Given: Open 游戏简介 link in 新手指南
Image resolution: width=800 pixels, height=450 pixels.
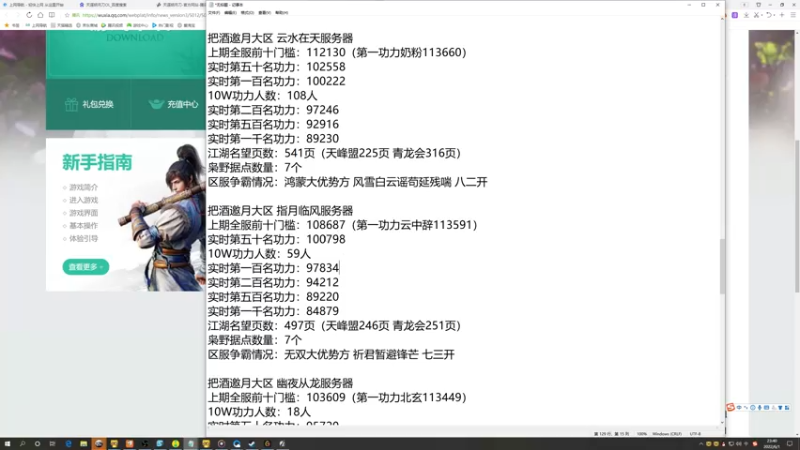Looking at the screenshot, I should (83, 187).
